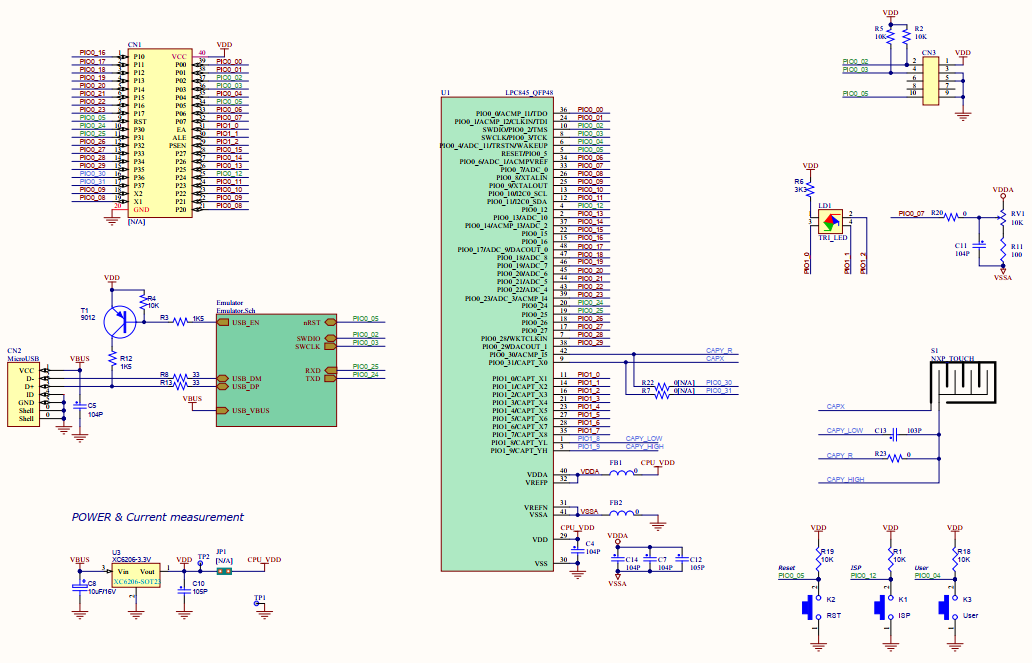Click resistor R18 above the User button

(x=955, y=560)
